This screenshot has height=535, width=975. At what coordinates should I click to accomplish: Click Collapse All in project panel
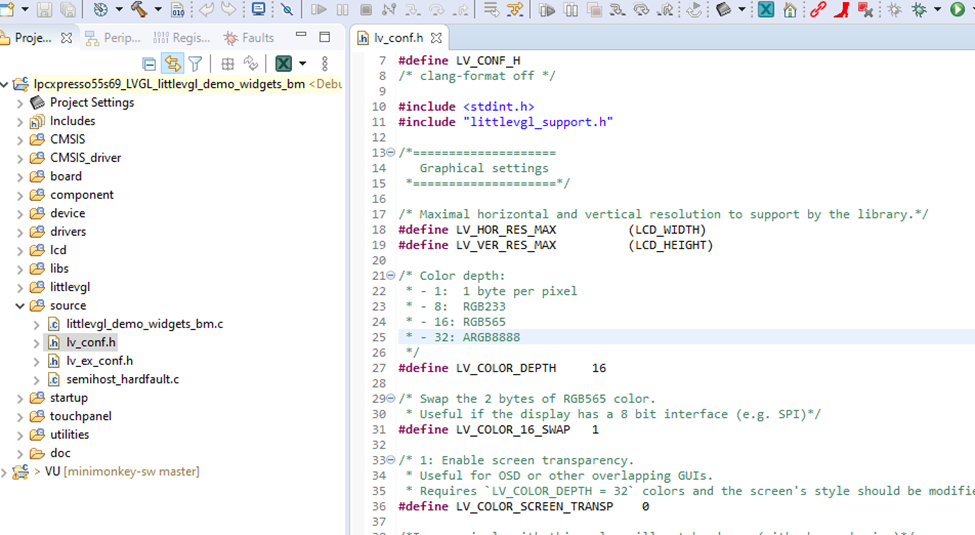click(x=150, y=64)
